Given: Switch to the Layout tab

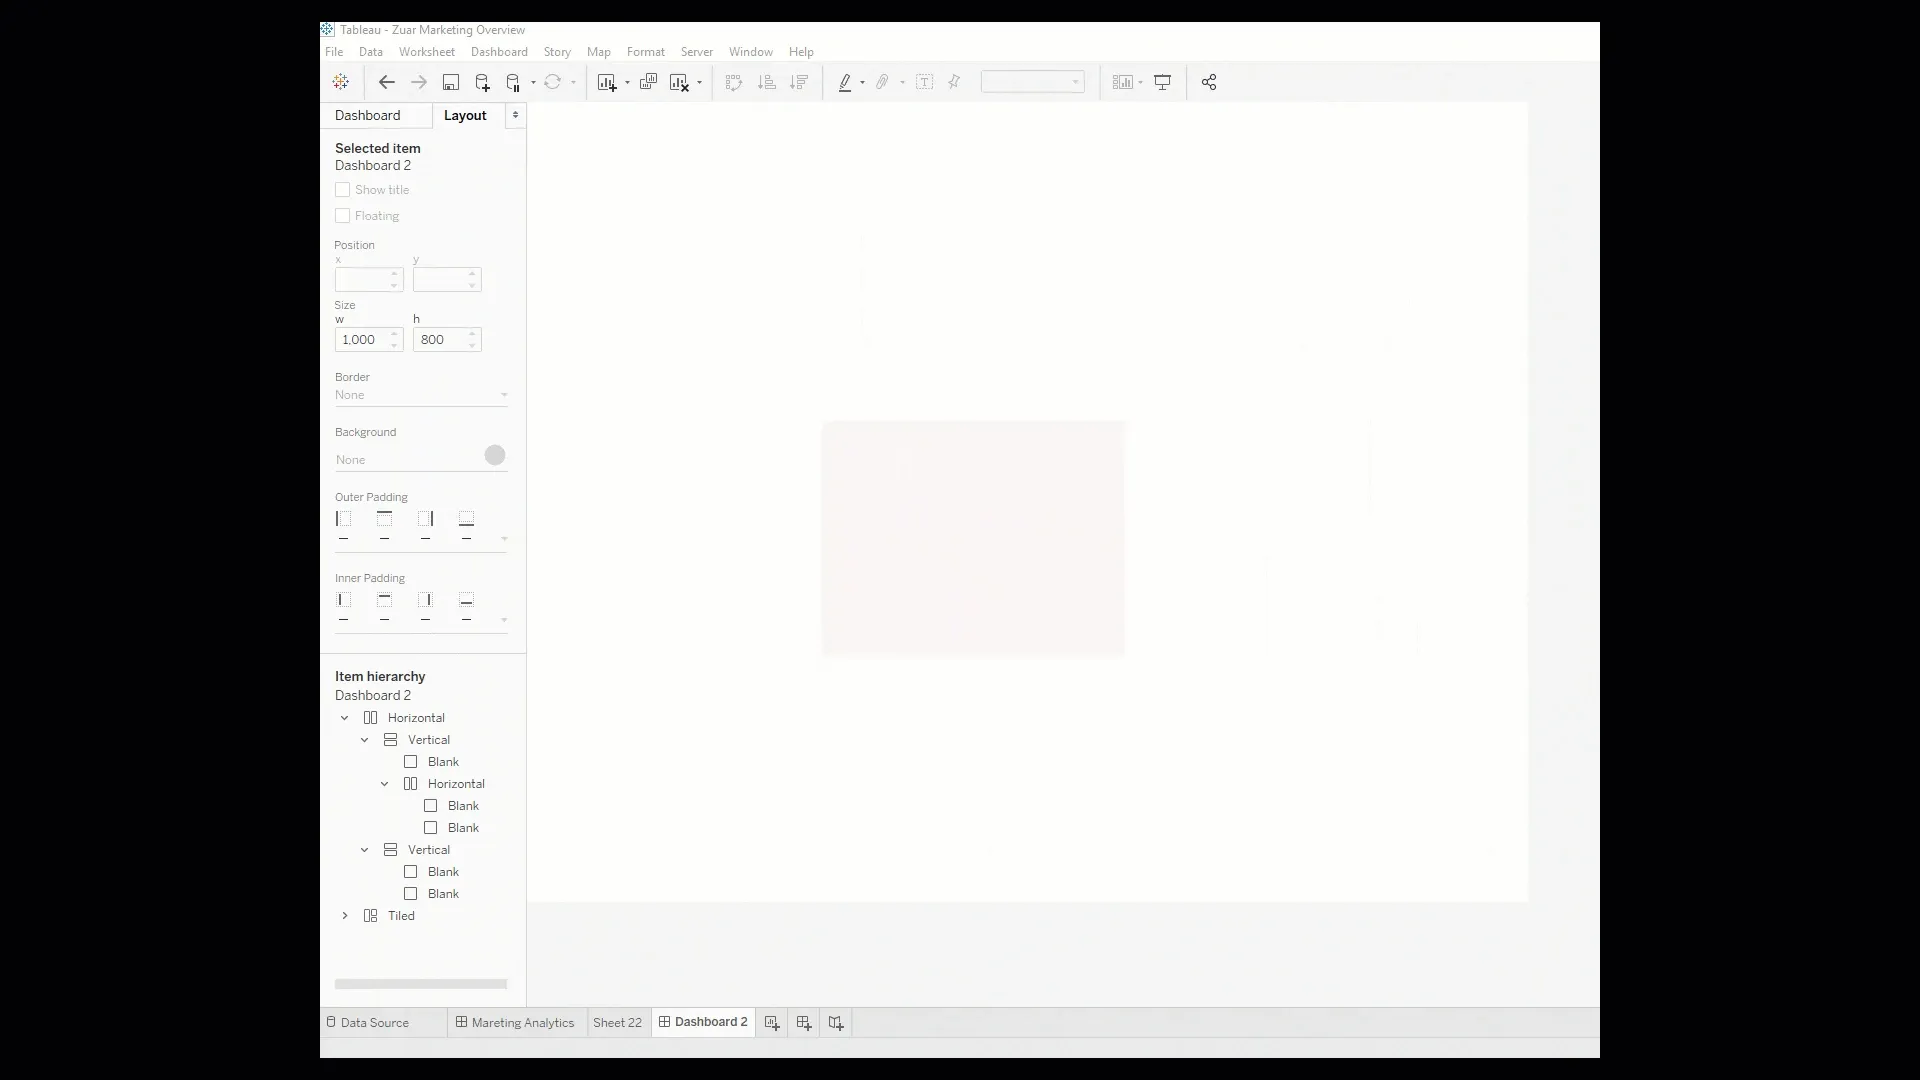Looking at the screenshot, I should 464,115.
